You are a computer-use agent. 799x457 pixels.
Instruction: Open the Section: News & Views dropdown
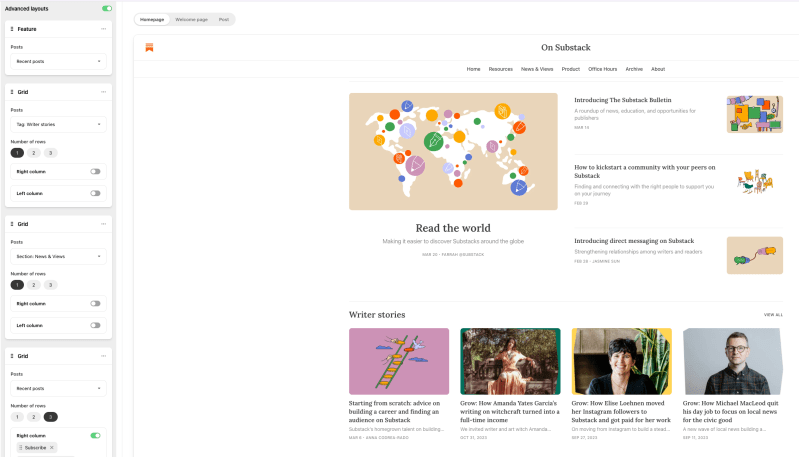(59, 256)
